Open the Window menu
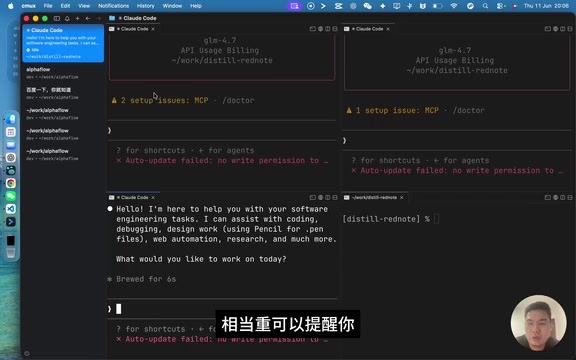 pos(172,6)
